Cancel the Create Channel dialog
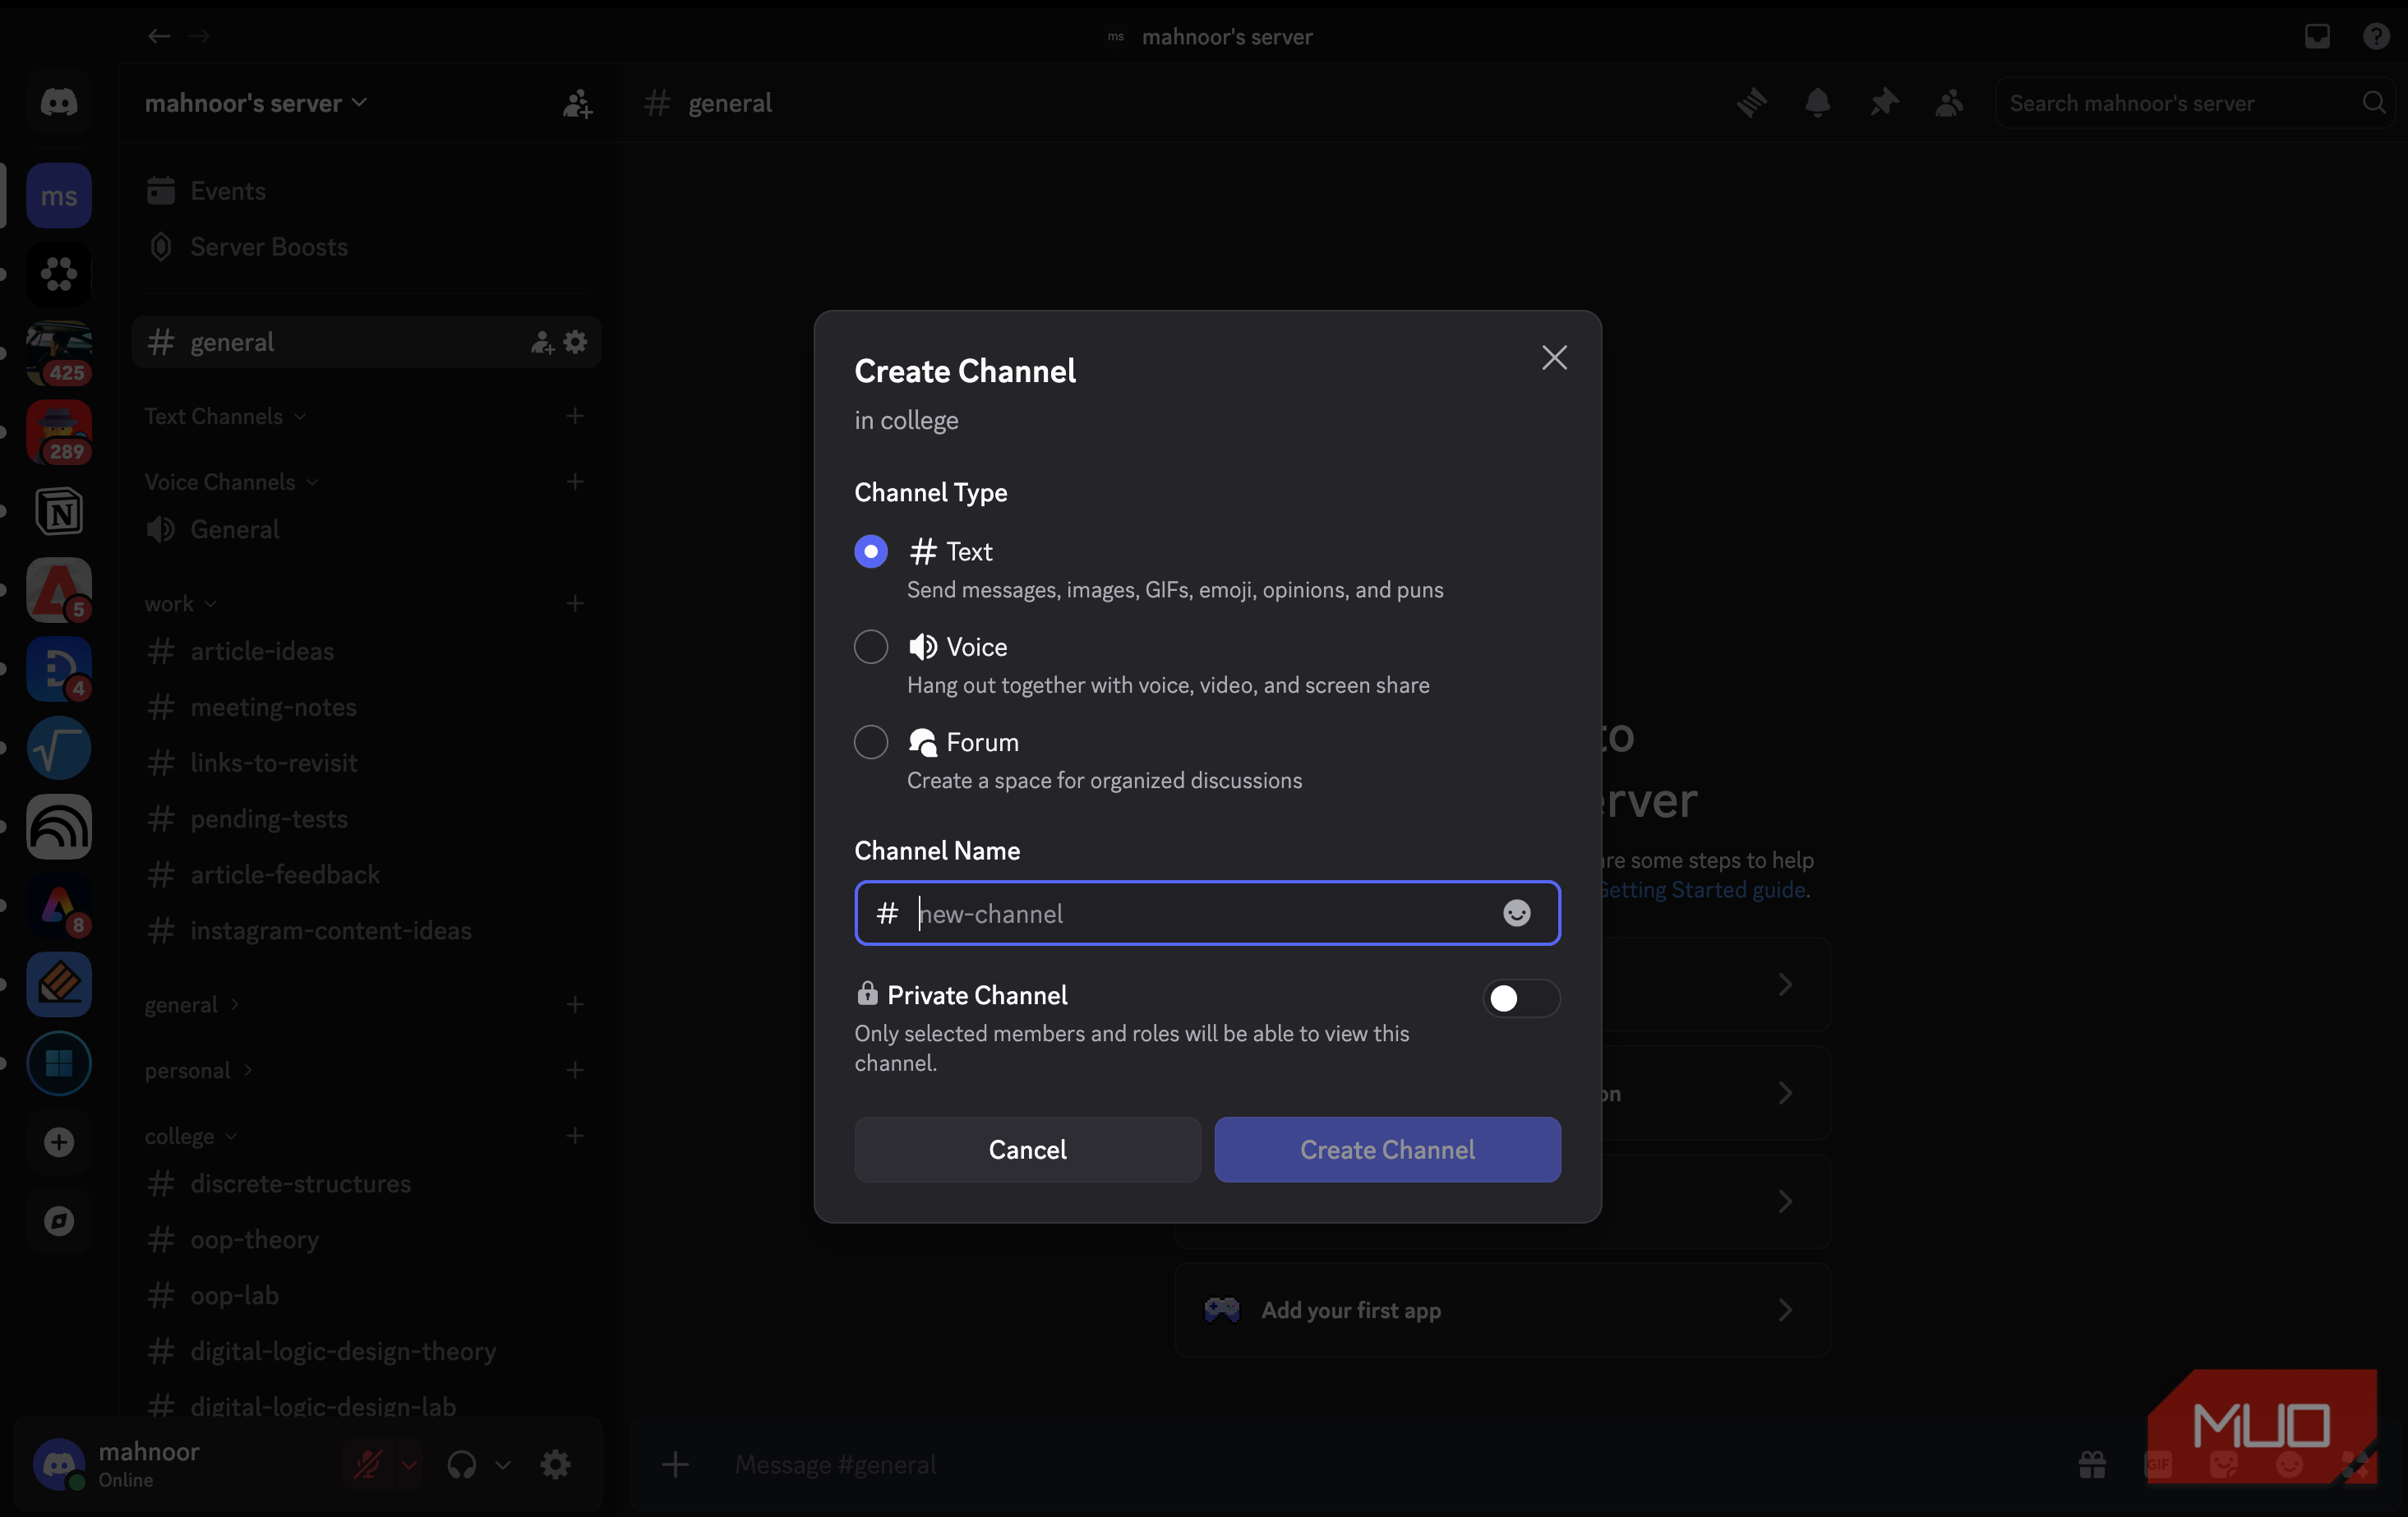 point(1027,1149)
